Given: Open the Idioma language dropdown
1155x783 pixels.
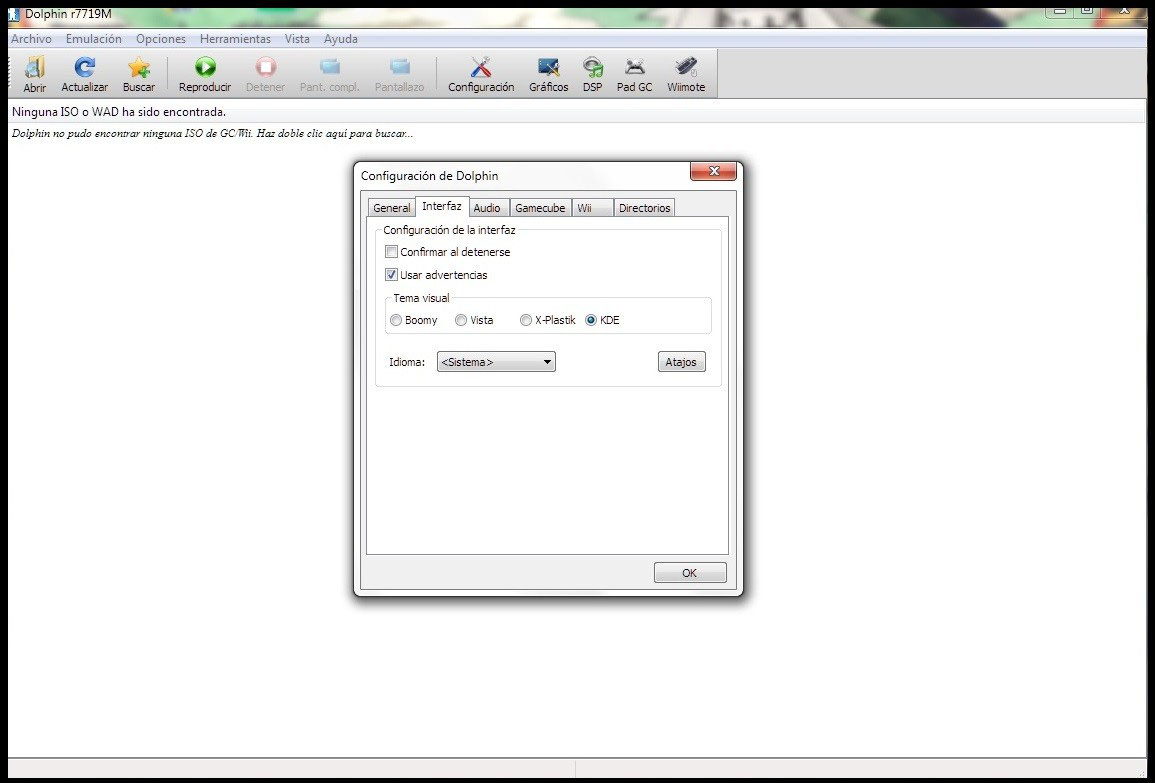Looking at the screenshot, I should (x=496, y=362).
